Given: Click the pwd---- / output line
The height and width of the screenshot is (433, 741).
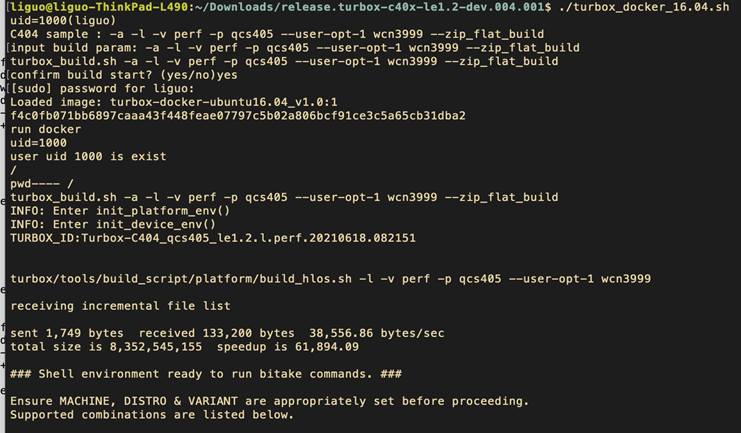Looking at the screenshot, I should tap(42, 184).
